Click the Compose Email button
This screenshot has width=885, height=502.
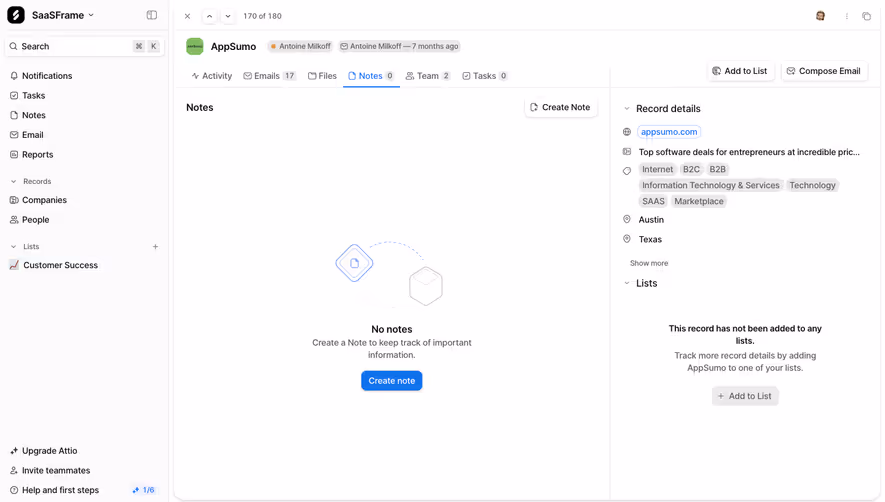tap(824, 71)
